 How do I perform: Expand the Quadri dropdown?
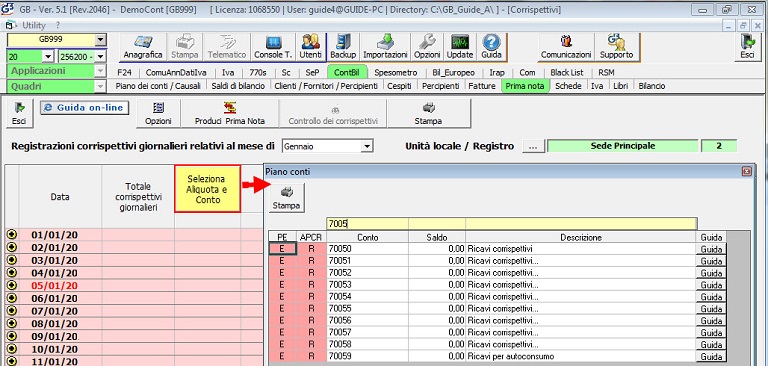(x=100, y=87)
